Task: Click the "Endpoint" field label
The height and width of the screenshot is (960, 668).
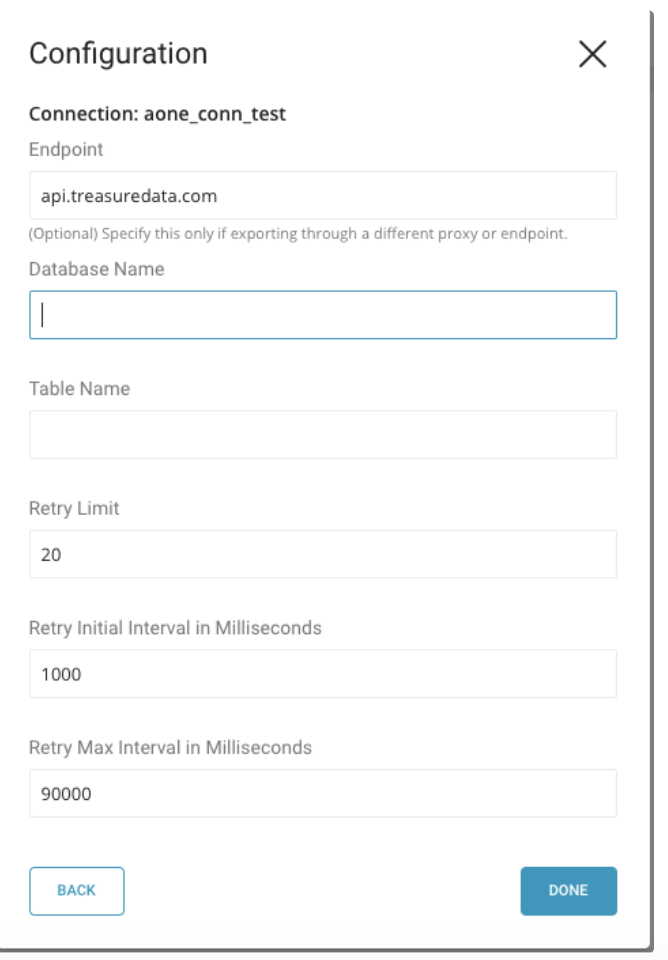Action: pyautogui.click(x=66, y=149)
